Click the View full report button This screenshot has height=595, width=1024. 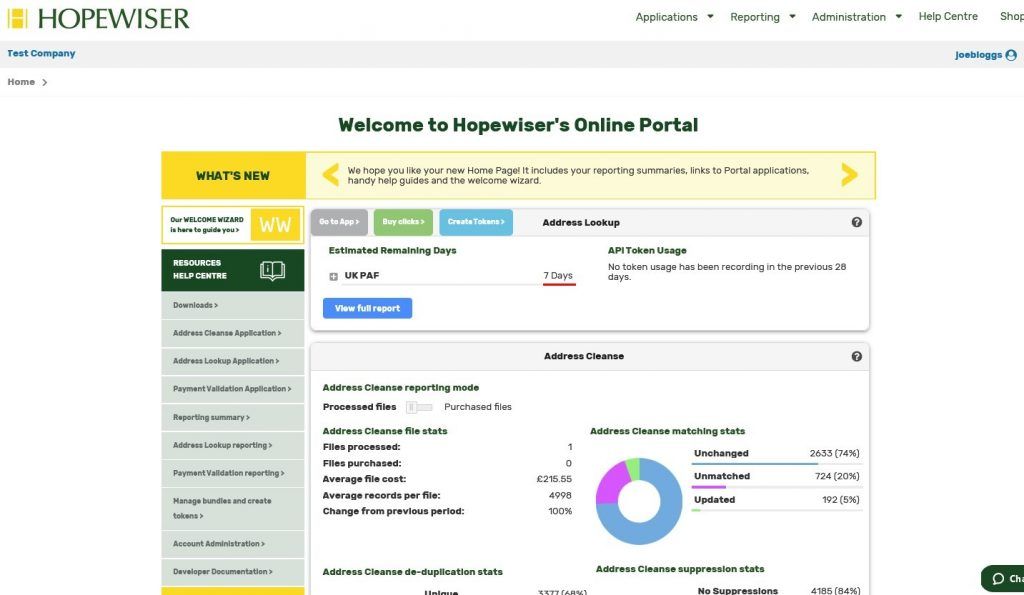pyautogui.click(x=367, y=308)
